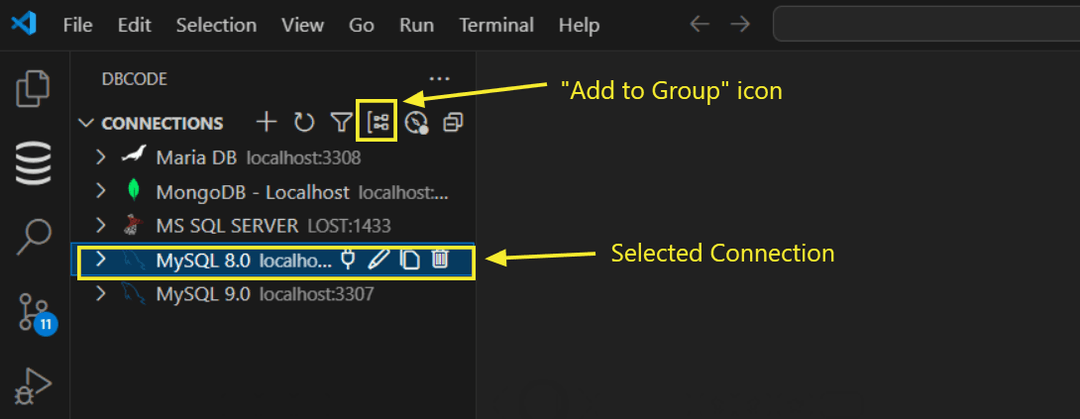Click the LOST:1433 text
This screenshot has height=419, width=1080.
click(x=349, y=225)
